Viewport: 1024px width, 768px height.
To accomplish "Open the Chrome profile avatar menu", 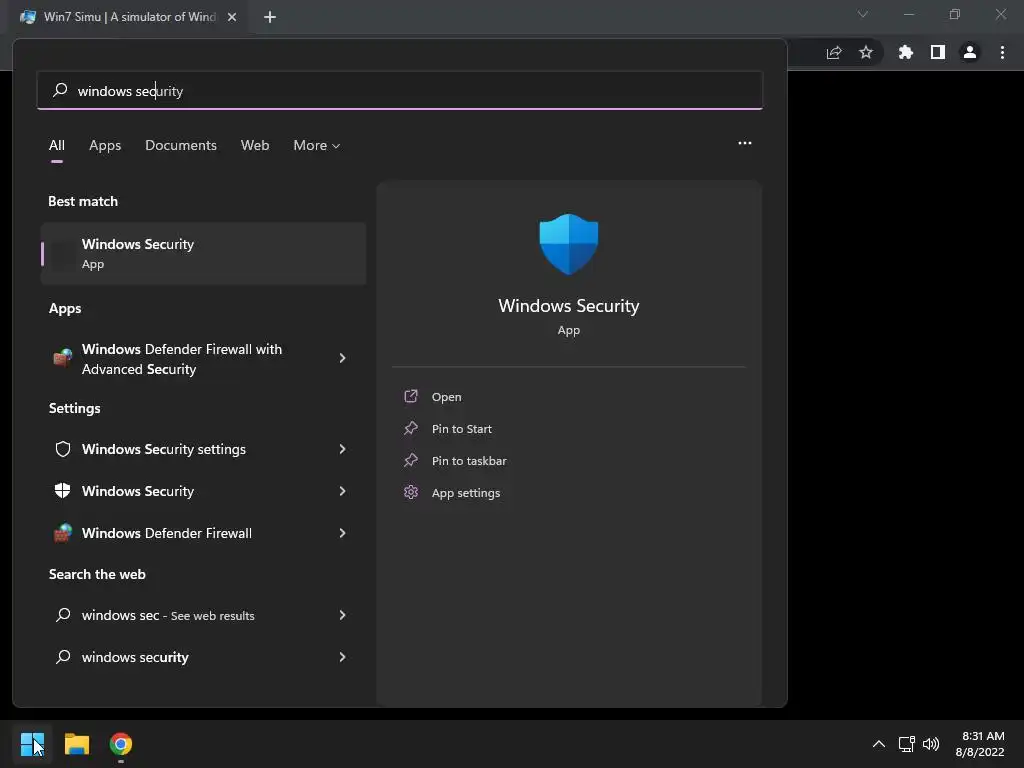I will [x=970, y=52].
